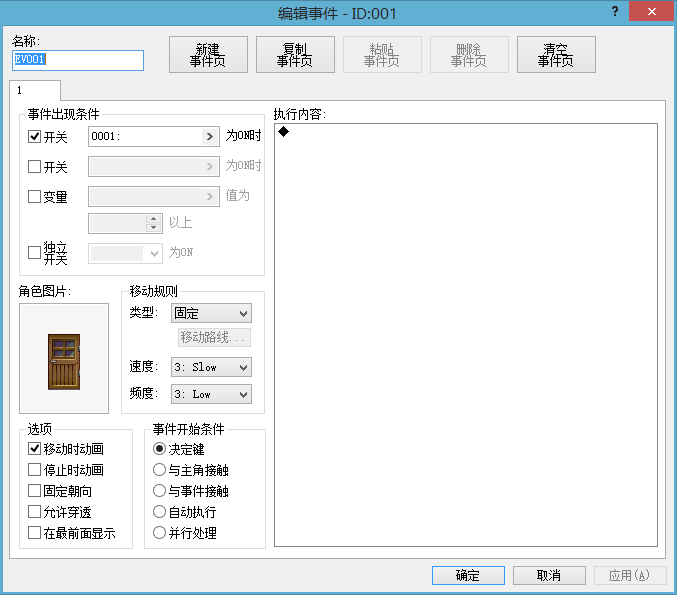Open the 类型 dropdown showing 固定
The height and width of the screenshot is (595, 677).
pyautogui.click(x=211, y=313)
